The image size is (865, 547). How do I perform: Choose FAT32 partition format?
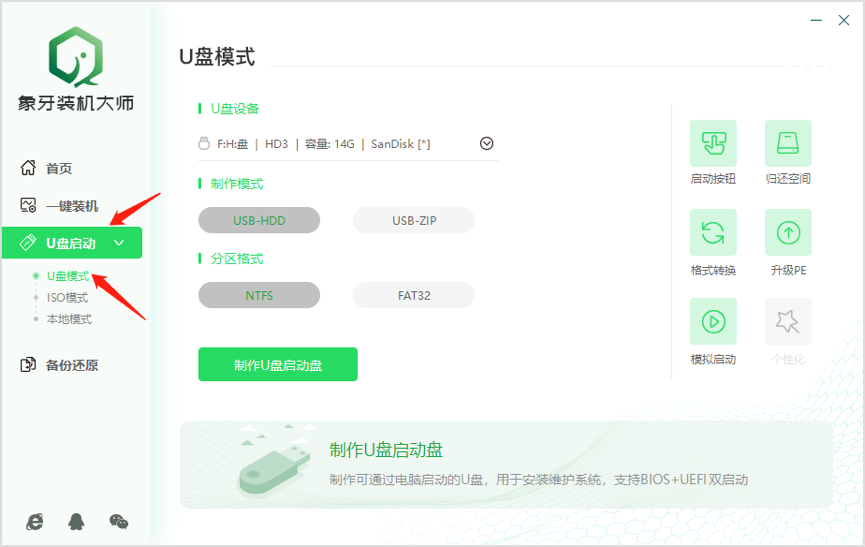pyautogui.click(x=413, y=295)
